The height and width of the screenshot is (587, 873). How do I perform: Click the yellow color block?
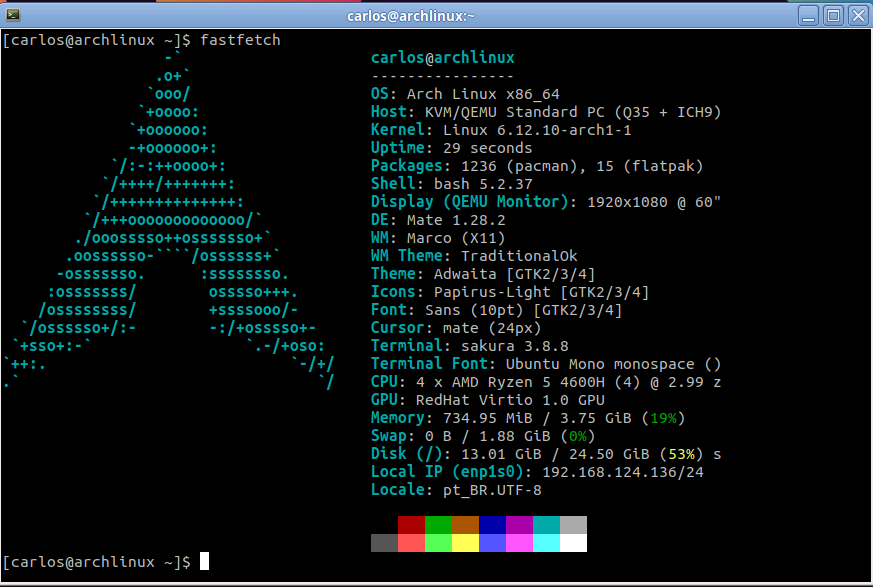[465, 543]
